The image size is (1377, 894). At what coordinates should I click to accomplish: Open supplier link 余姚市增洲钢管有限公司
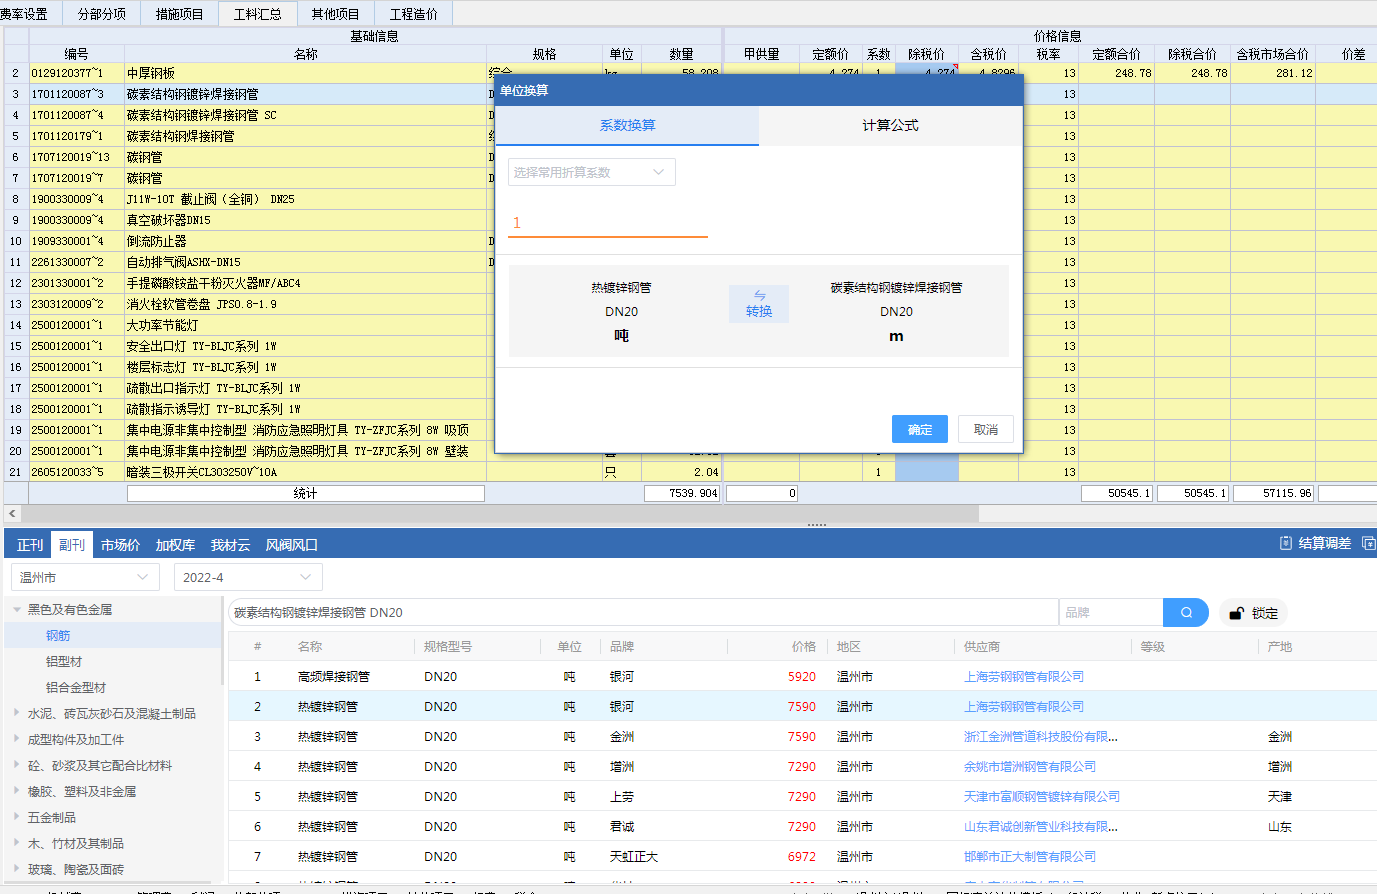tap(1029, 766)
